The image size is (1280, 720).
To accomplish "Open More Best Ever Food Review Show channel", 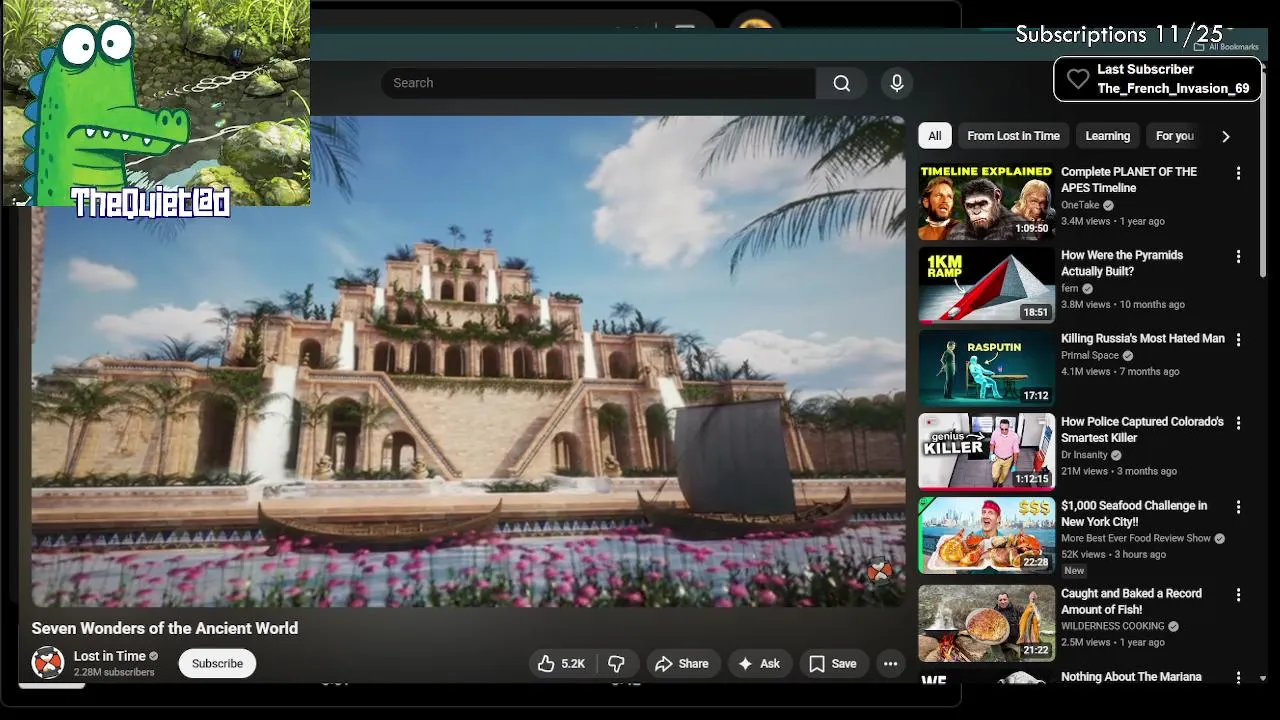I will point(1136,538).
